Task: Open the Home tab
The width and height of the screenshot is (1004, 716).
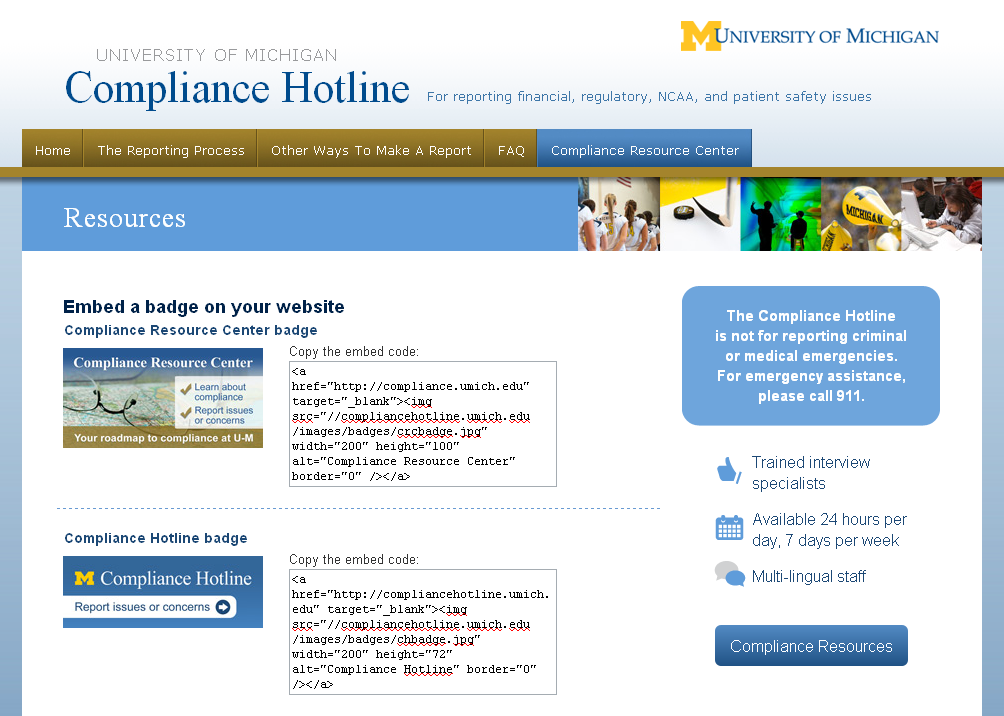Action: (53, 151)
